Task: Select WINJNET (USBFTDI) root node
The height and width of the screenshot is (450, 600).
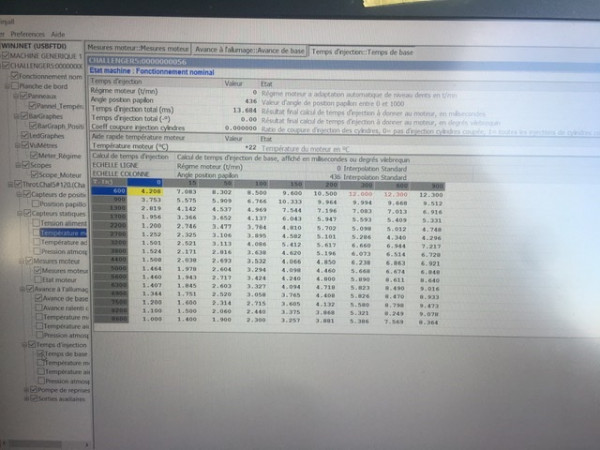Action: coord(34,46)
